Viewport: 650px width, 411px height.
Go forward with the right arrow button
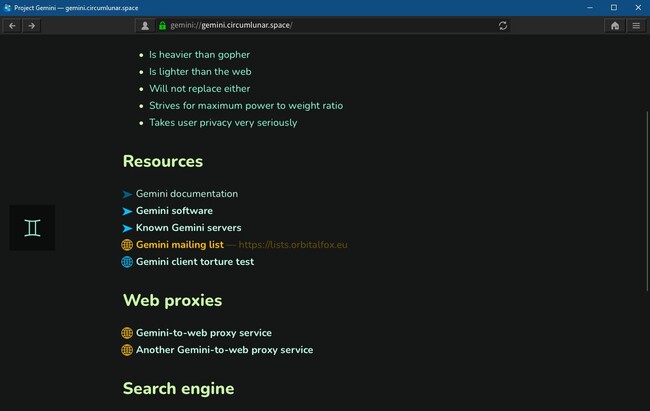pyautogui.click(x=32, y=26)
